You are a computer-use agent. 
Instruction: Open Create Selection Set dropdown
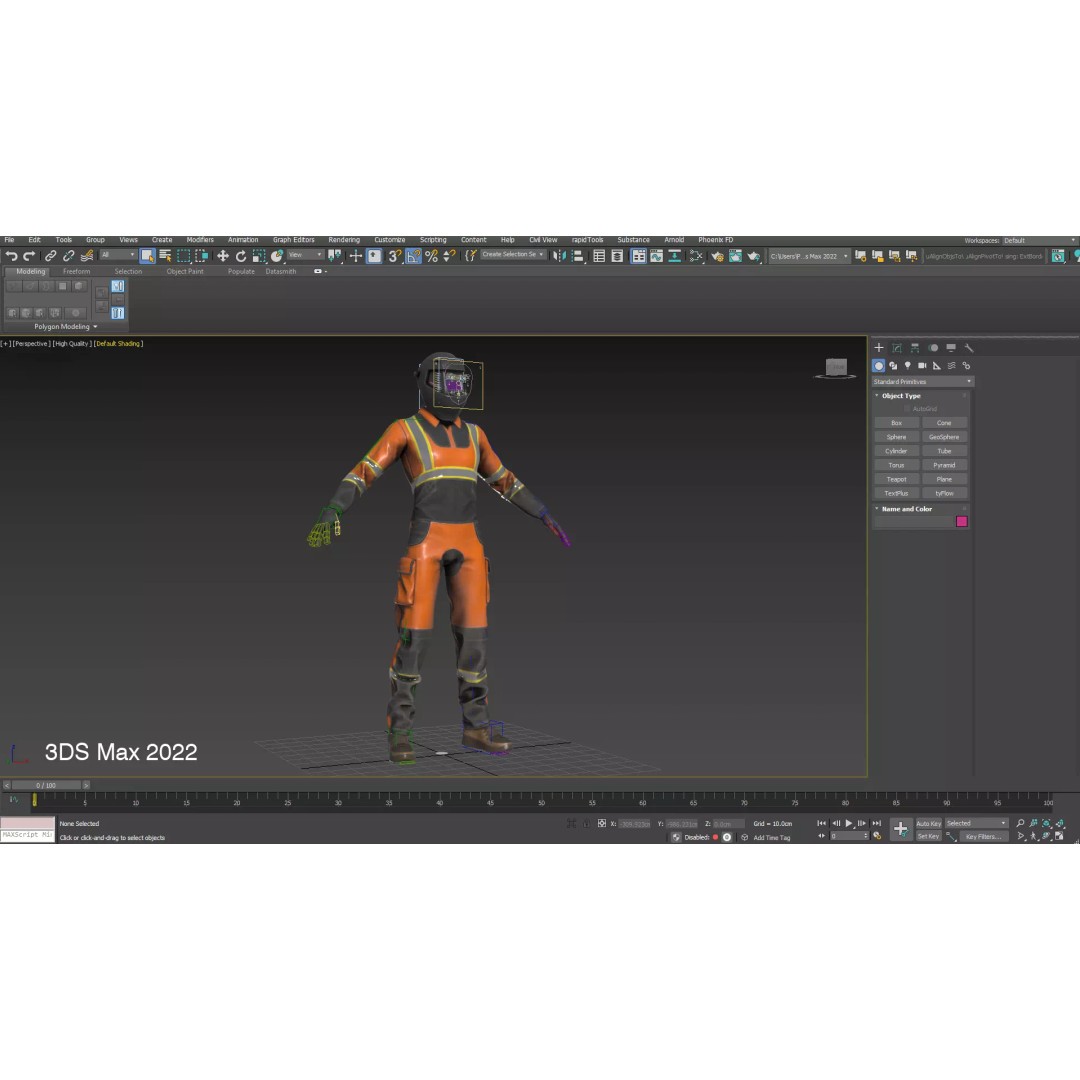(x=513, y=255)
